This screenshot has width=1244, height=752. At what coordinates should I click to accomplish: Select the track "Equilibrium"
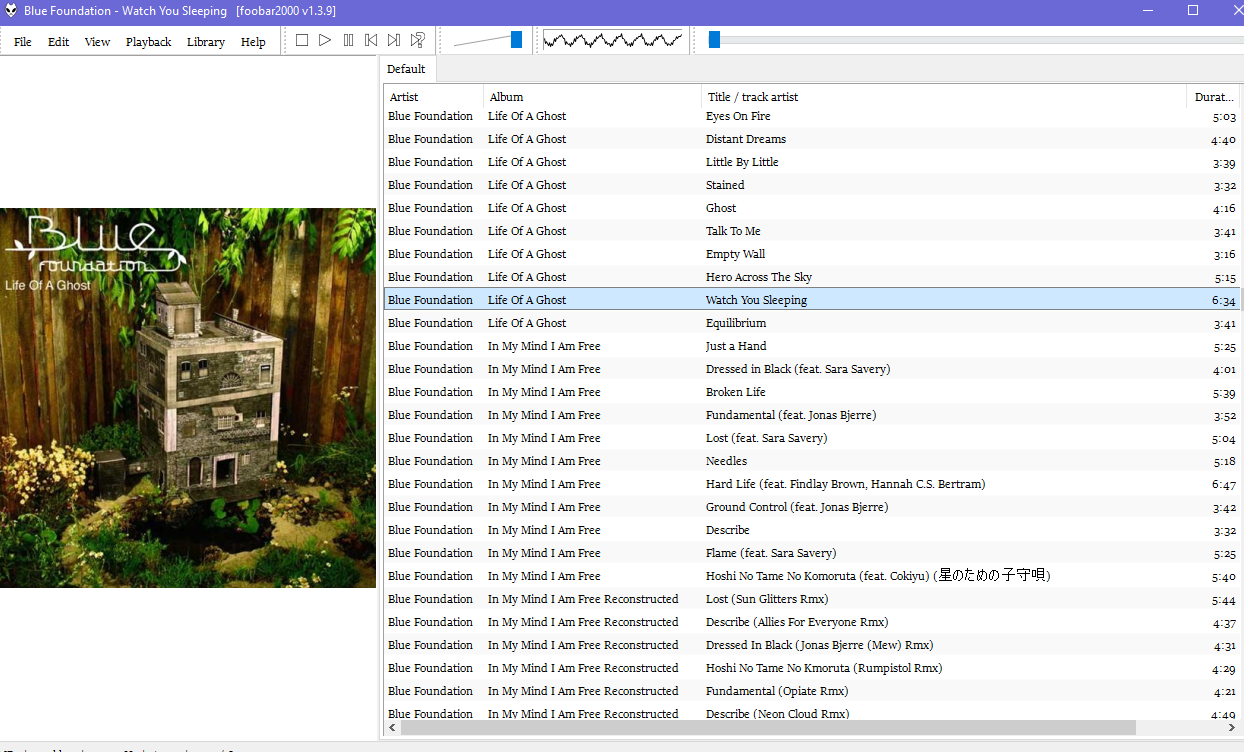[736, 323]
